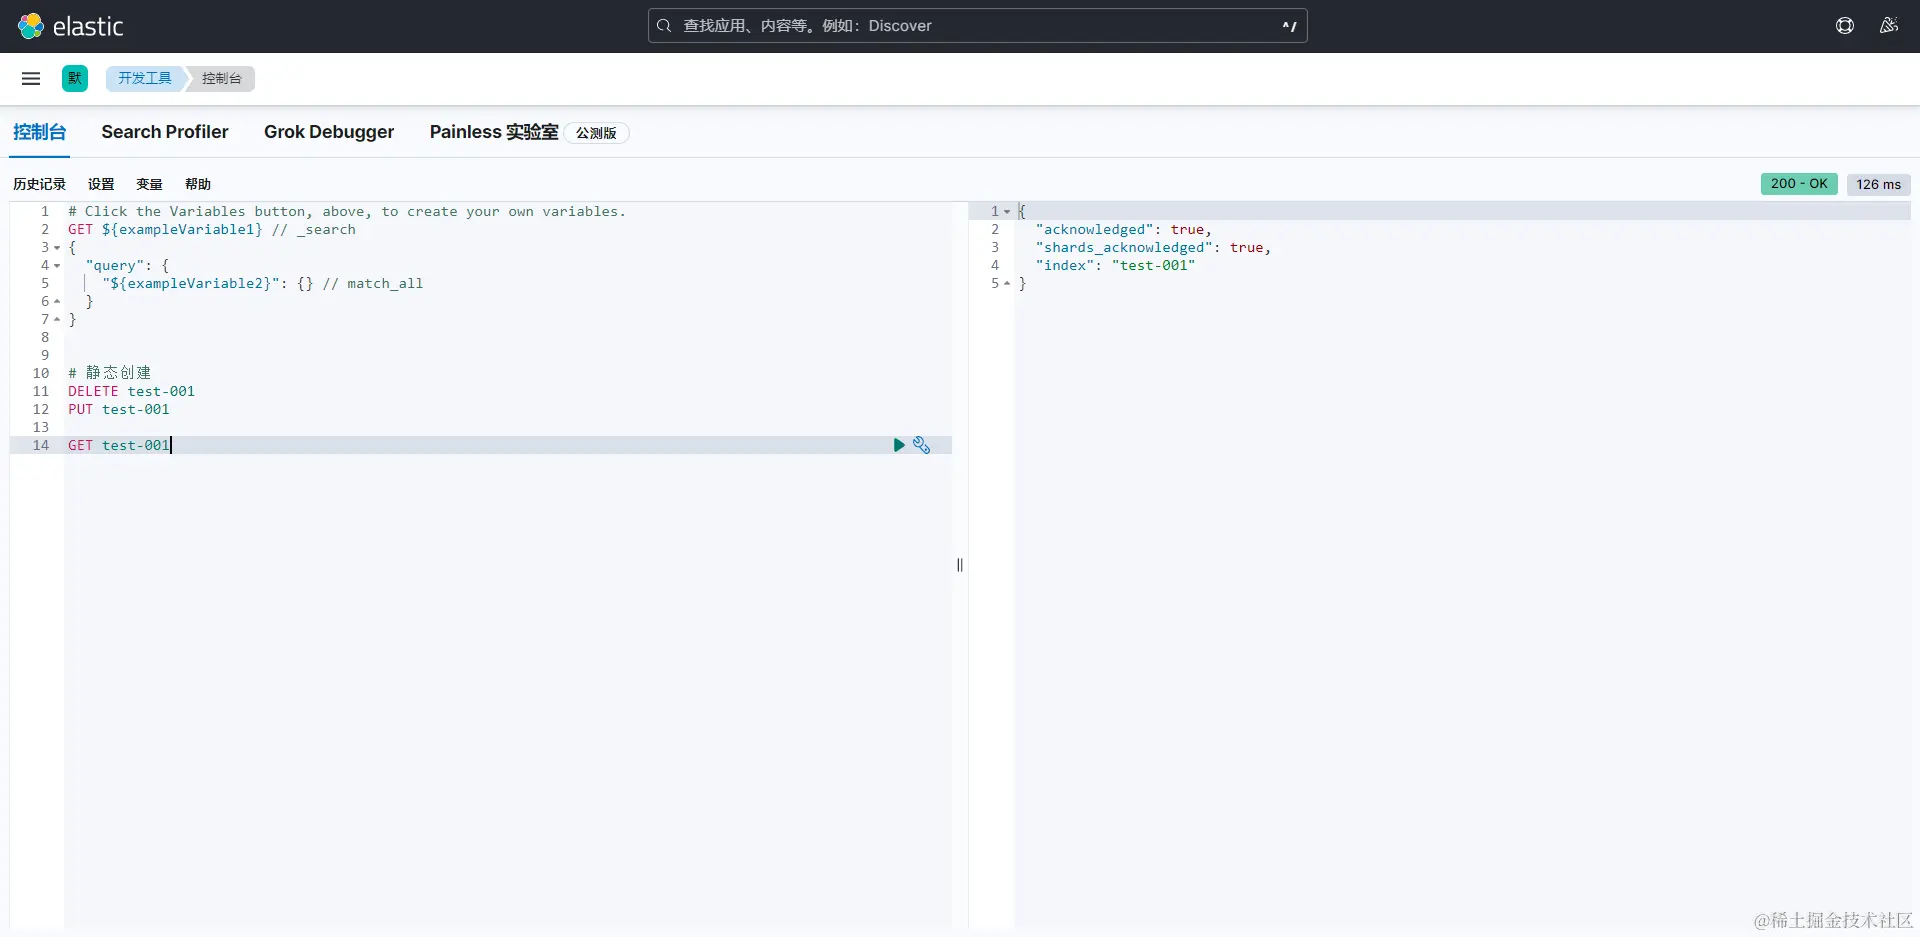1920x937 pixels.
Task: Click the 公测版 beta badge
Action: (x=597, y=133)
